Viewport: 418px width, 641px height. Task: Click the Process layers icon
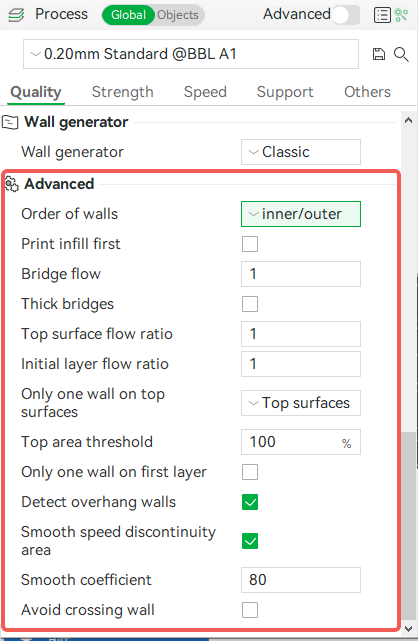coord(16,15)
